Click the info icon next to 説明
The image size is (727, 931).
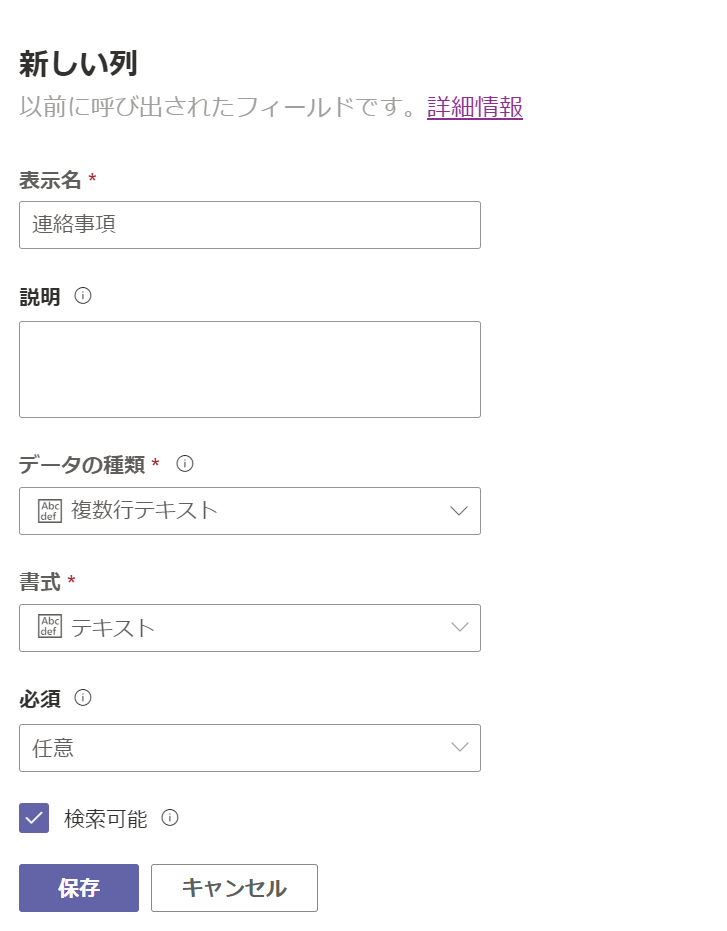coord(83,296)
